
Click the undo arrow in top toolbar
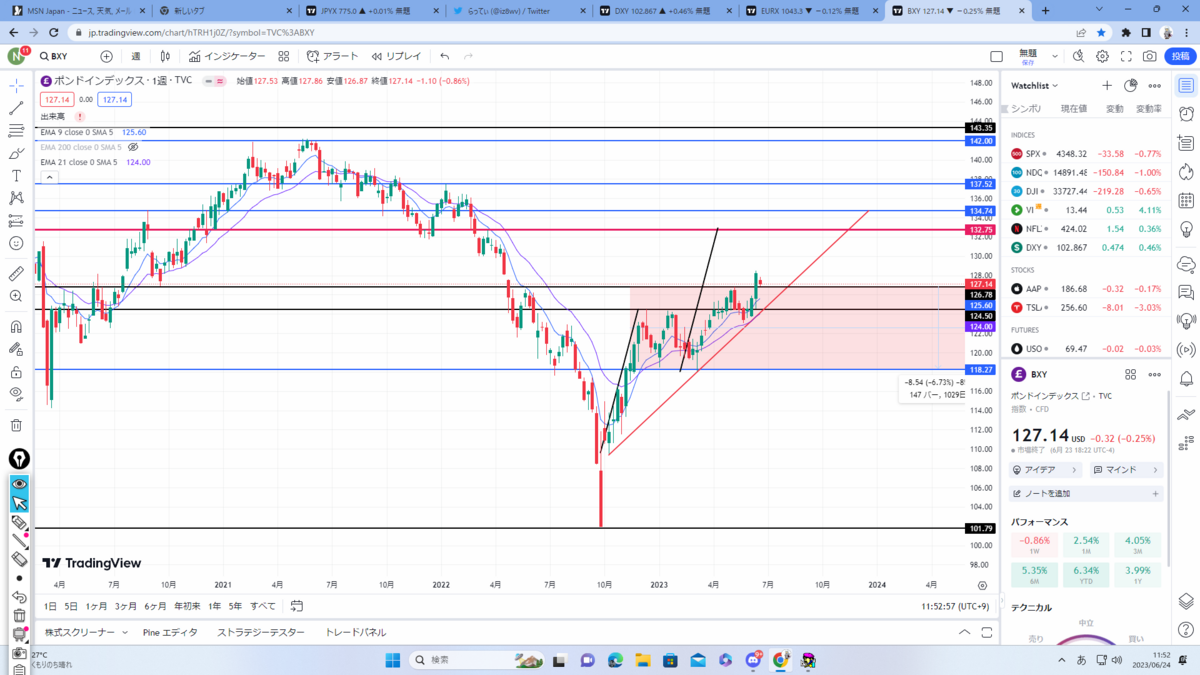point(444,56)
